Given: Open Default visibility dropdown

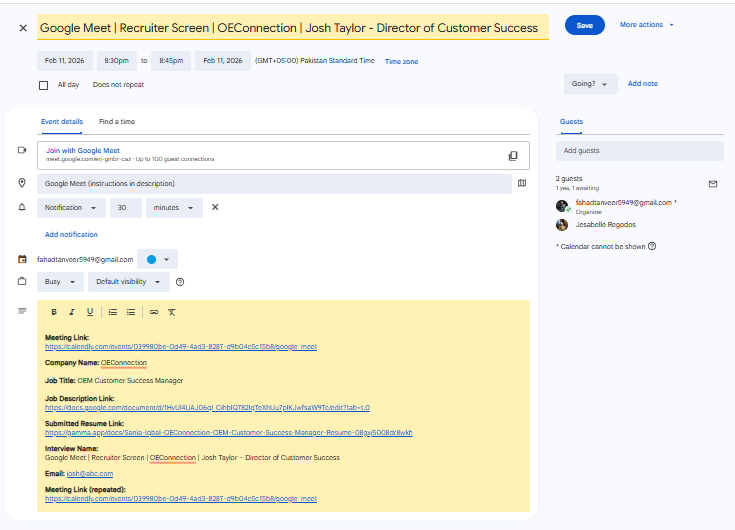Looking at the screenshot, I should (x=129, y=282).
